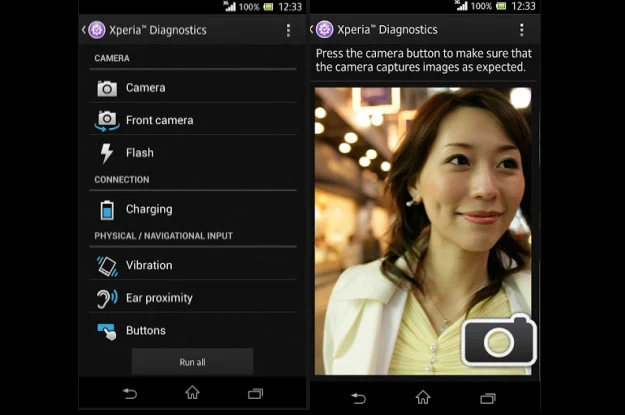Open Recent apps on left screen
Screen dimensions: 625x415
[x=255, y=394]
